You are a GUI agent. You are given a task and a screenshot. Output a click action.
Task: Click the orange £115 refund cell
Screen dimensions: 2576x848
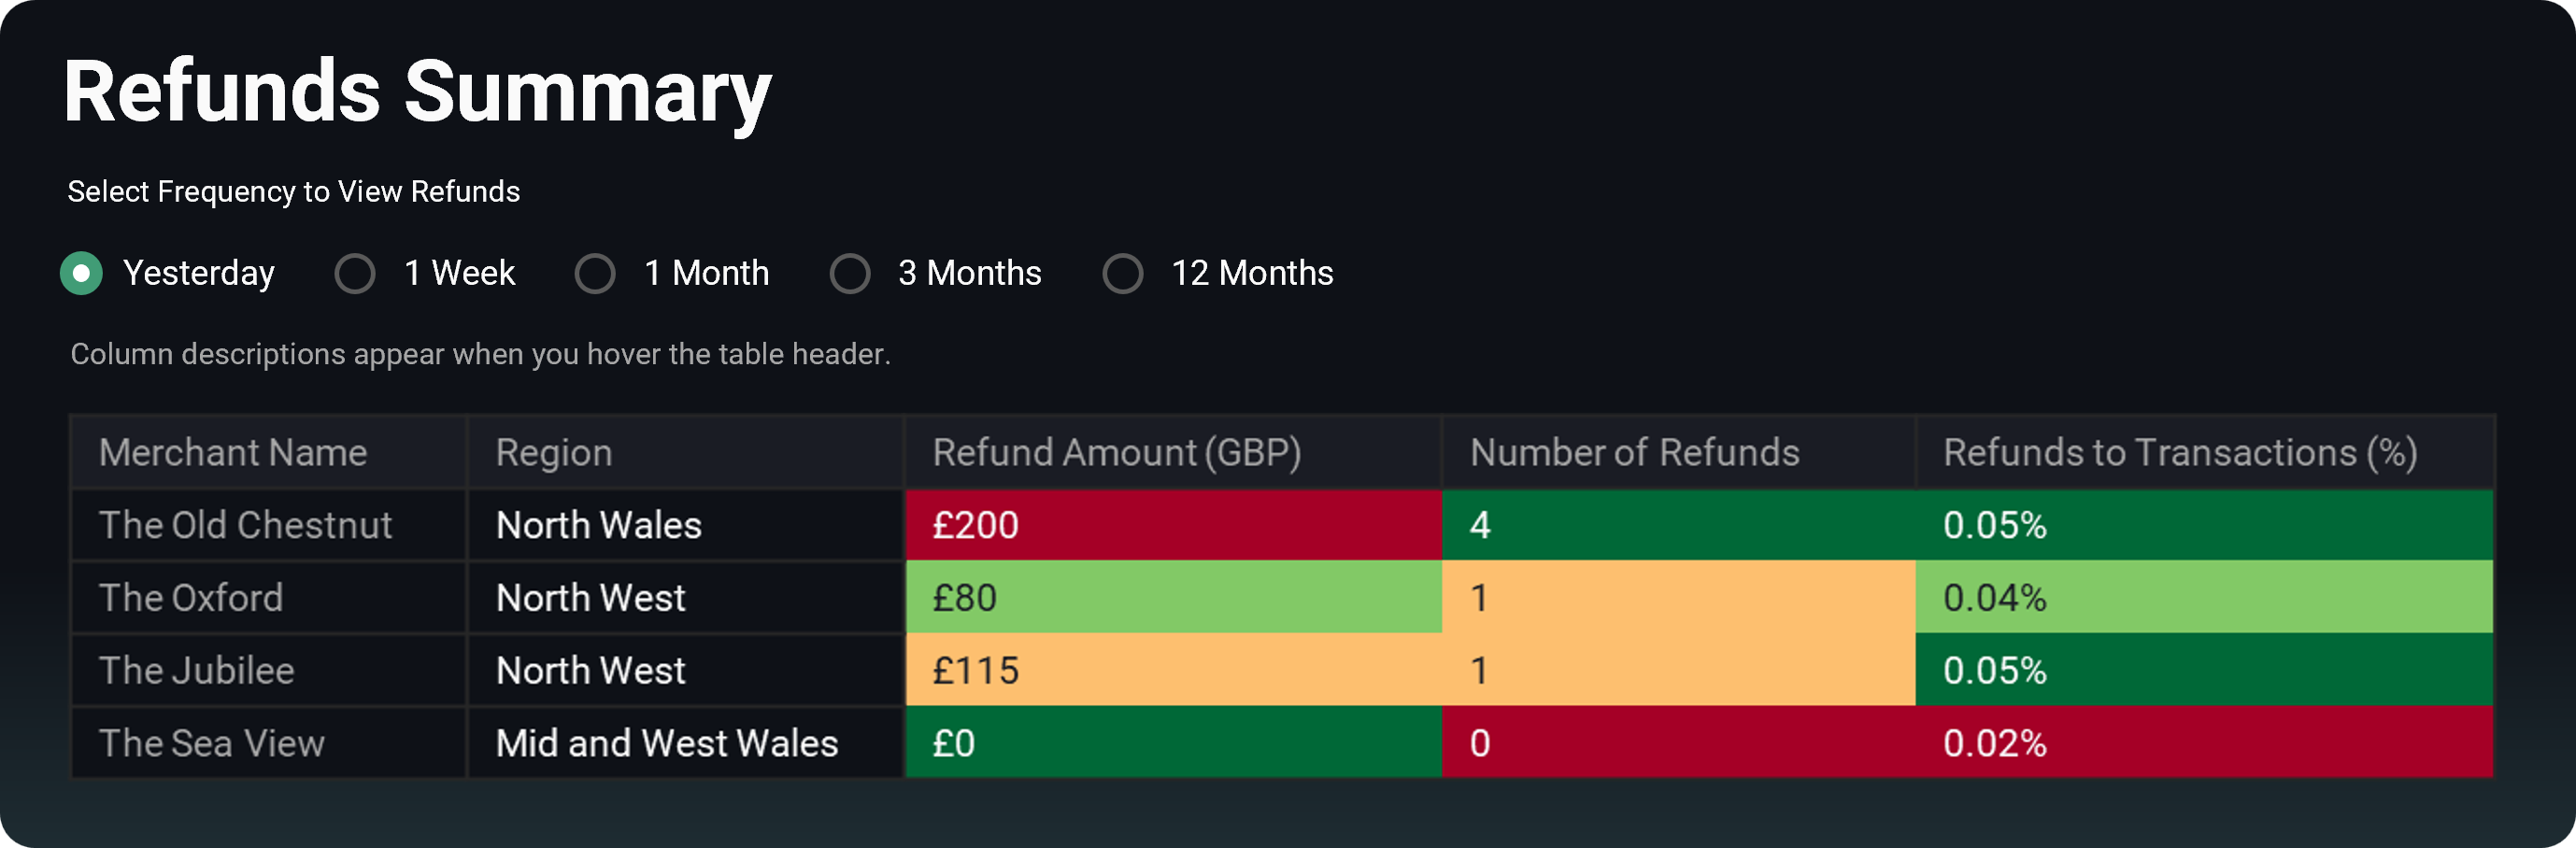[x=1172, y=670]
